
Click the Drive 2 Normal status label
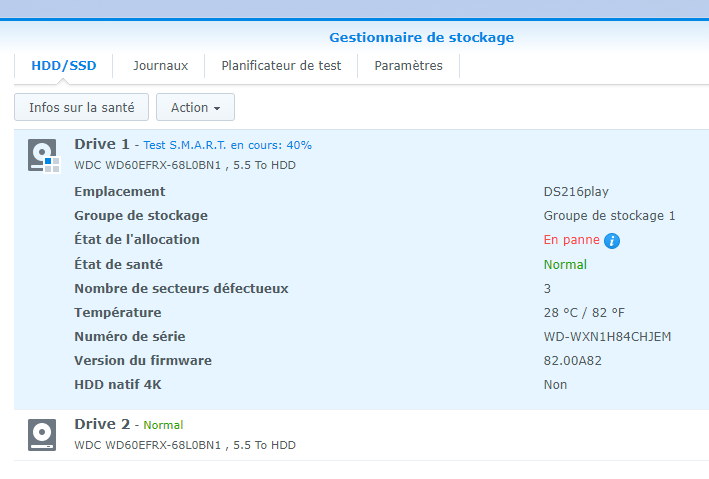pos(164,425)
